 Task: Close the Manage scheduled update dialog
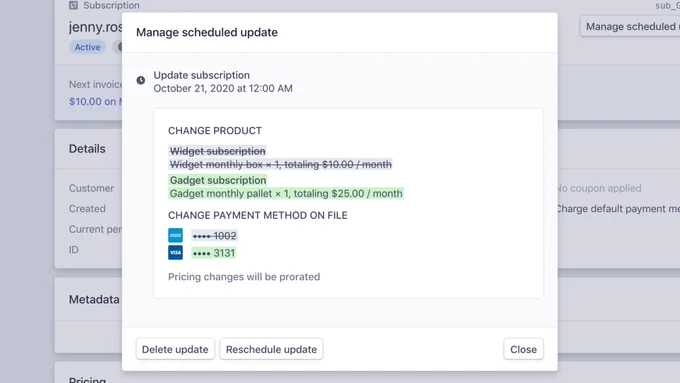click(x=523, y=349)
